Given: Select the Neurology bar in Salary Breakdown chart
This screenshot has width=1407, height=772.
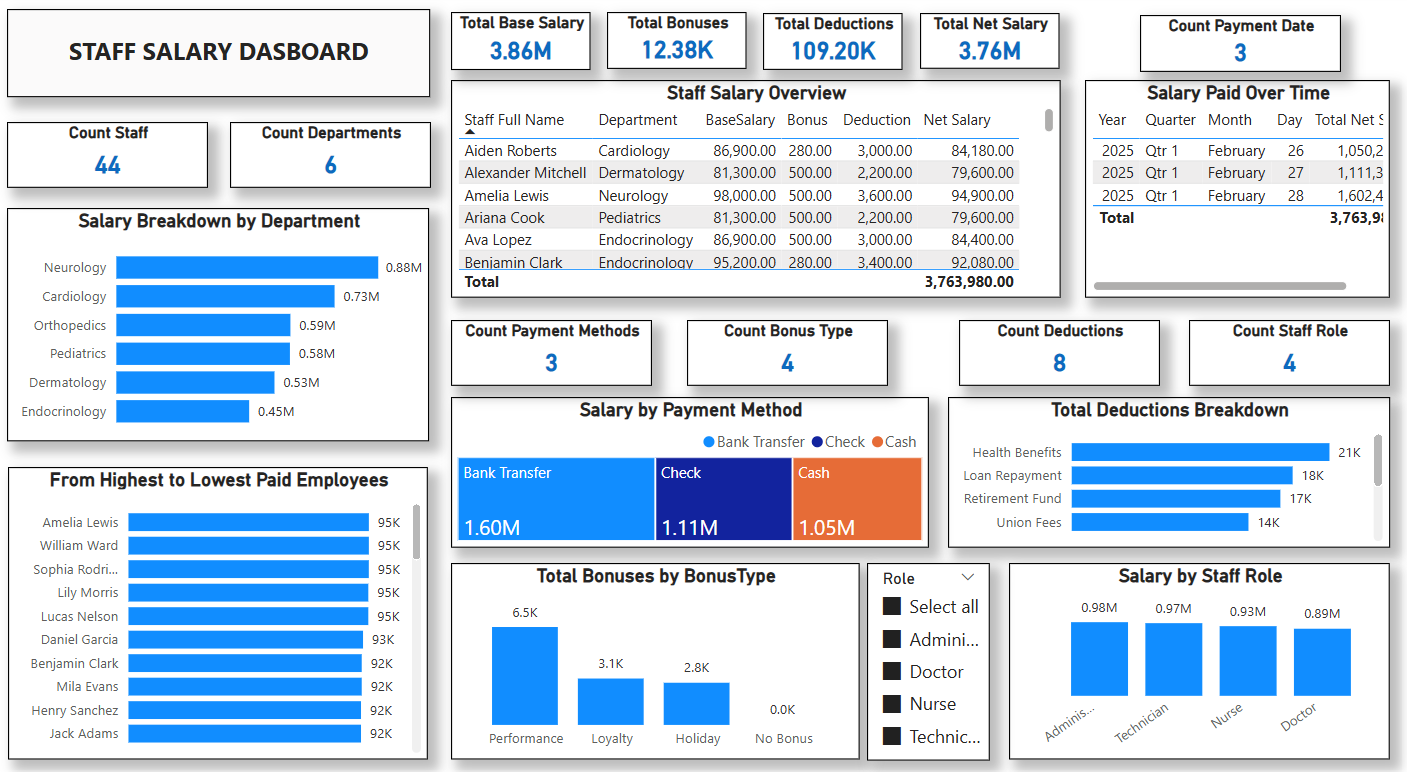Looking at the screenshot, I should [x=245, y=267].
